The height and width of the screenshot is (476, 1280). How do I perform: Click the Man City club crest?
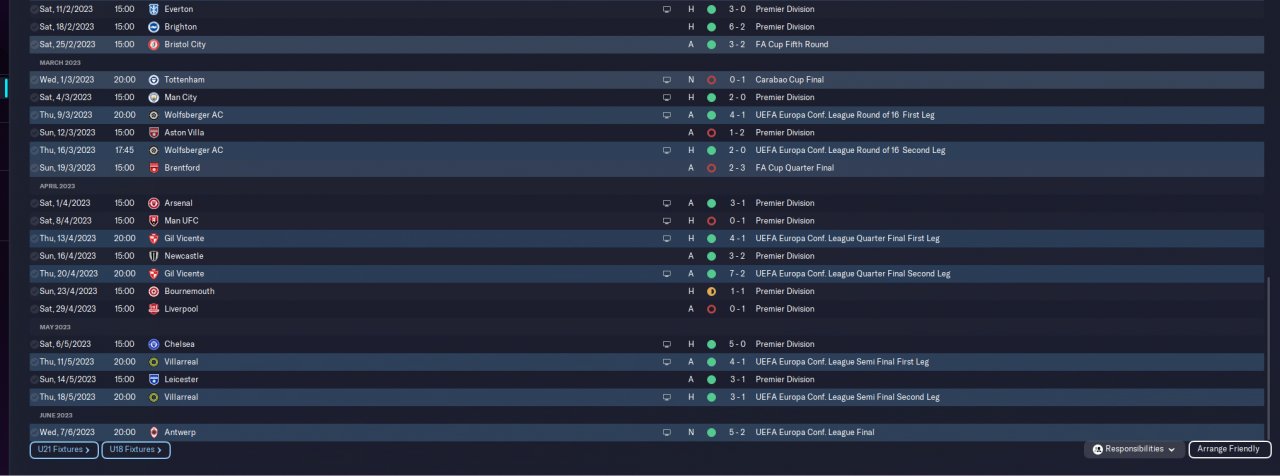pyautogui.click(x=153, y=97)
